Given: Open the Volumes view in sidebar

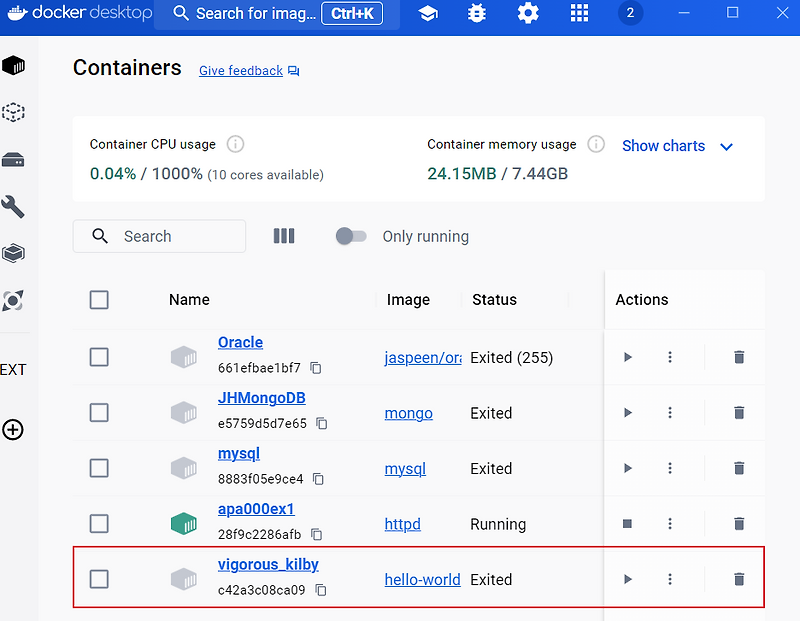Looking at the screenshot, I should (x=14, y=160).
